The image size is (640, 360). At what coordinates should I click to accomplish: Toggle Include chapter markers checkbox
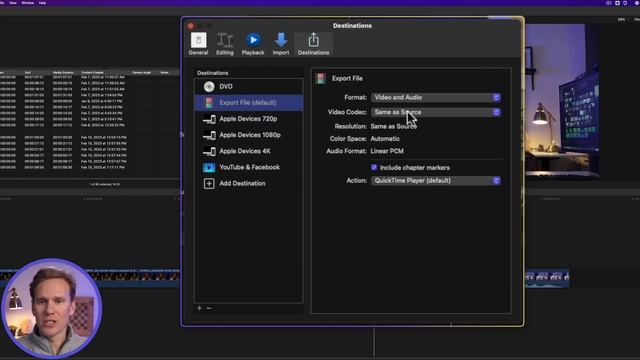(374, 167)
